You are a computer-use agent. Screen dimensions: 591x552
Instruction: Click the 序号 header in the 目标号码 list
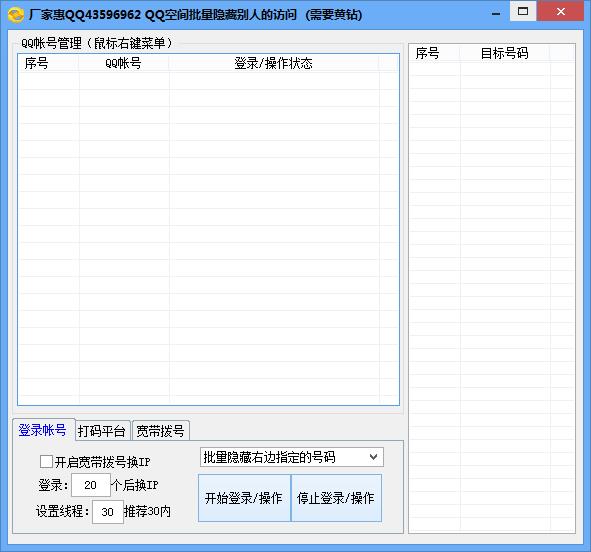[x=435, y=53]
